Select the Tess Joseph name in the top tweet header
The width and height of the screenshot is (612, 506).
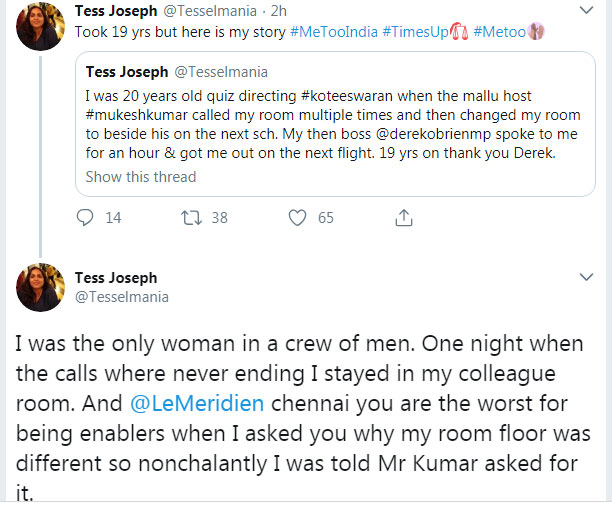click(x=116, y=11)
